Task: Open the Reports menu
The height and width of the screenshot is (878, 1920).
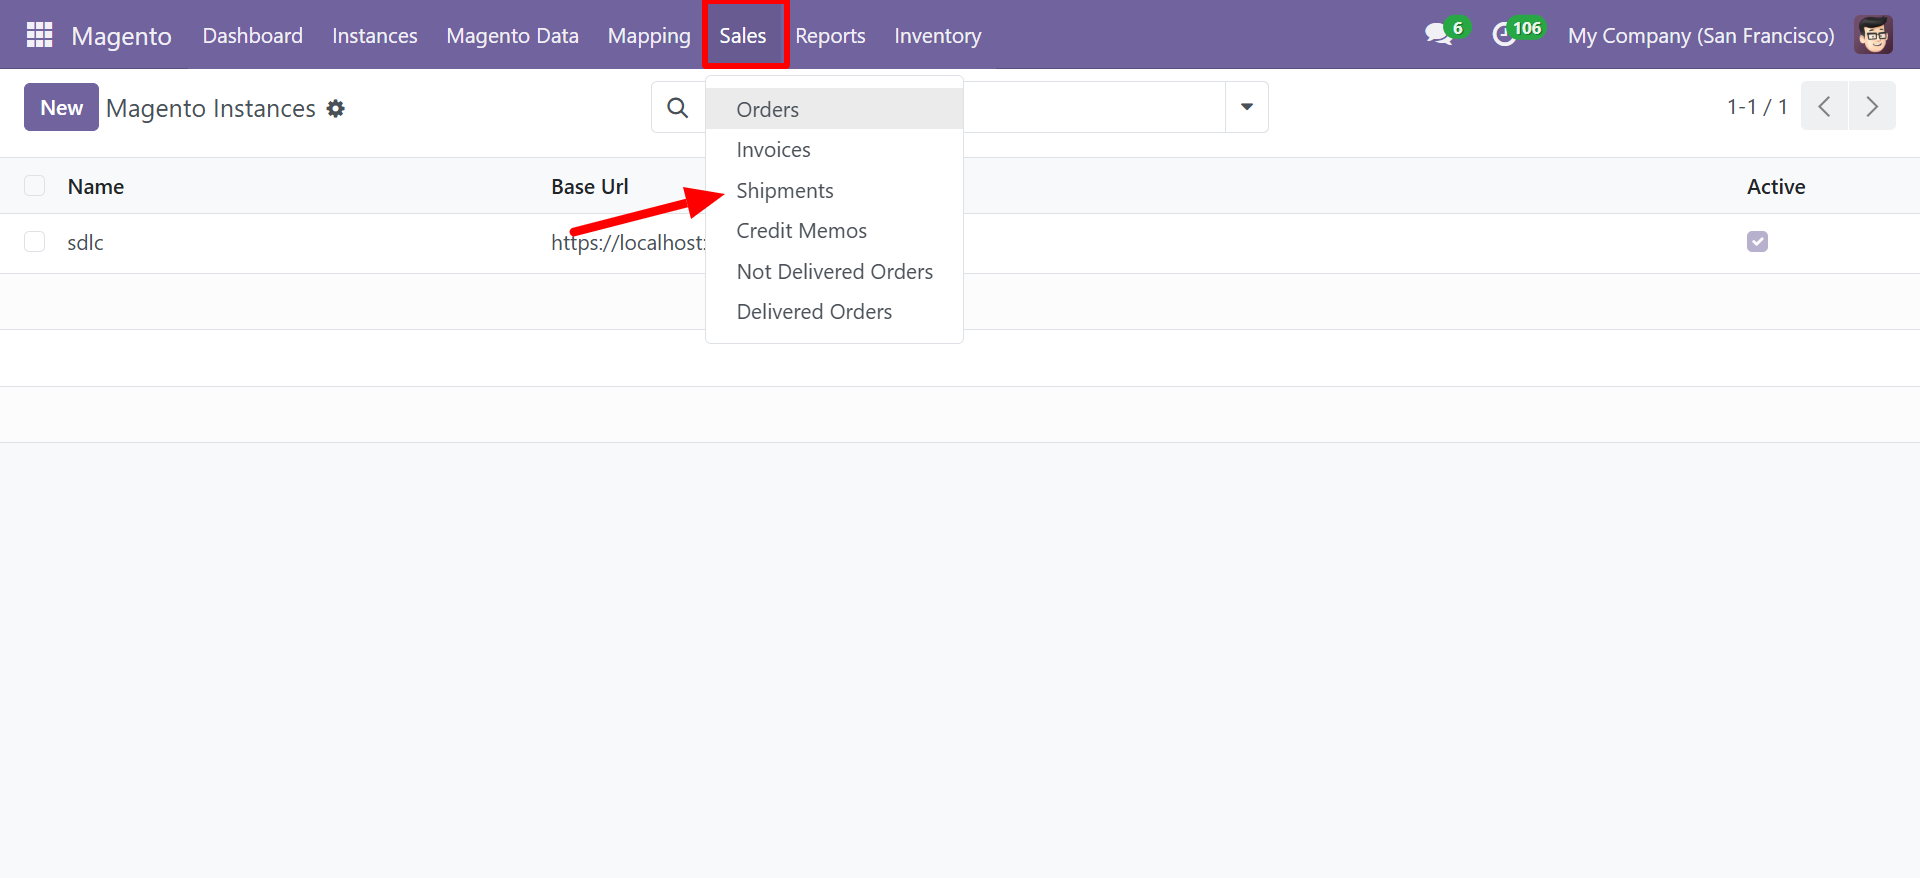Action: (830, 35)
